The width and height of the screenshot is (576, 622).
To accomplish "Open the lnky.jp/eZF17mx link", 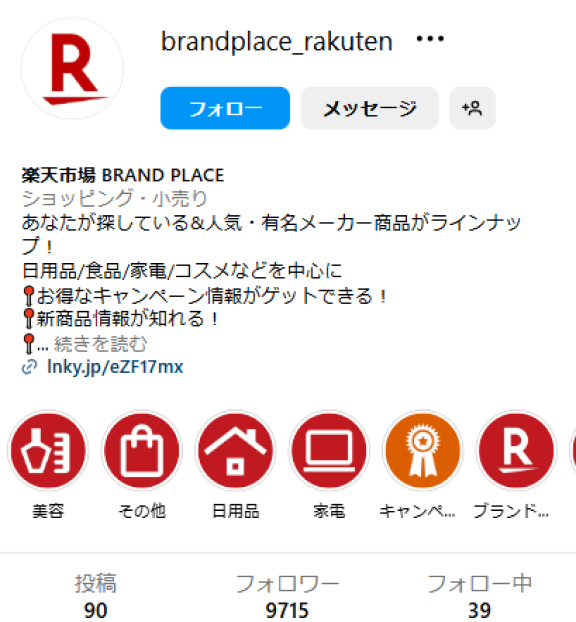I will 115,367.
